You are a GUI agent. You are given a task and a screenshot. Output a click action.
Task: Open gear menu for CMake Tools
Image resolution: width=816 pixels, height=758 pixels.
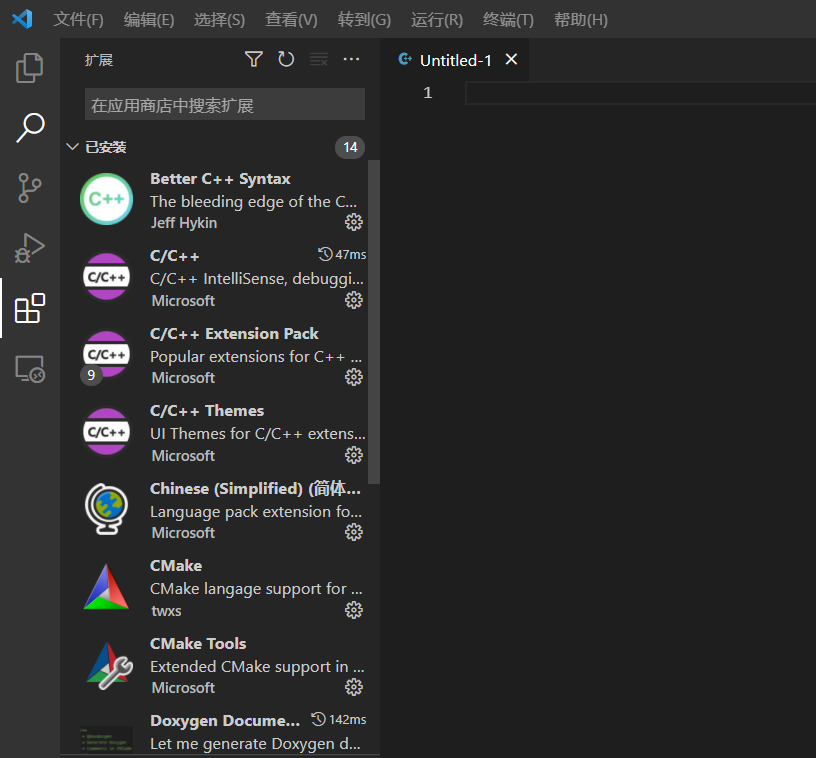tap(354, 687)
